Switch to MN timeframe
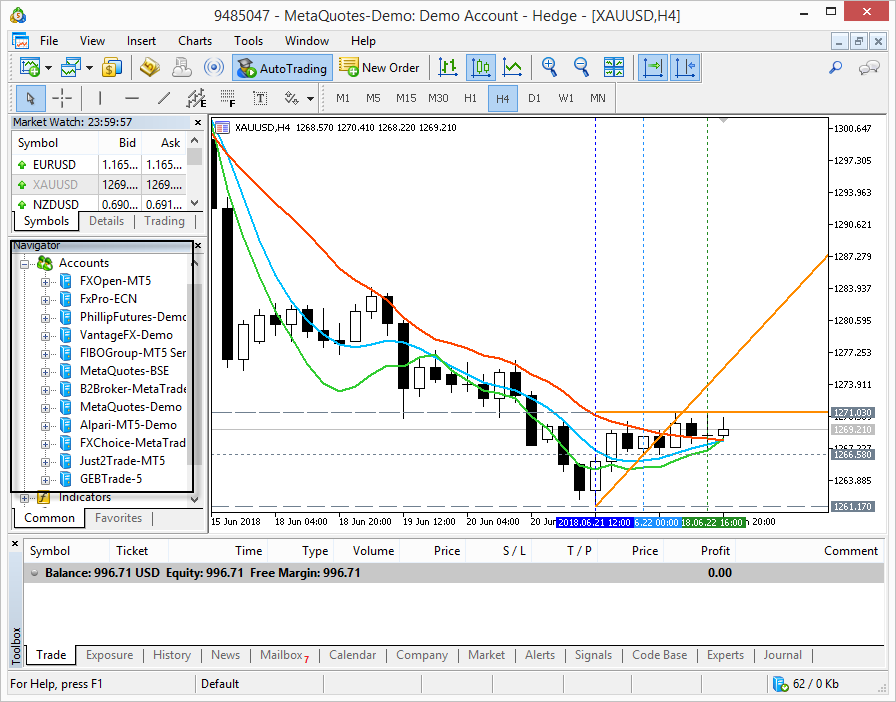 click(x=598, y=98)
